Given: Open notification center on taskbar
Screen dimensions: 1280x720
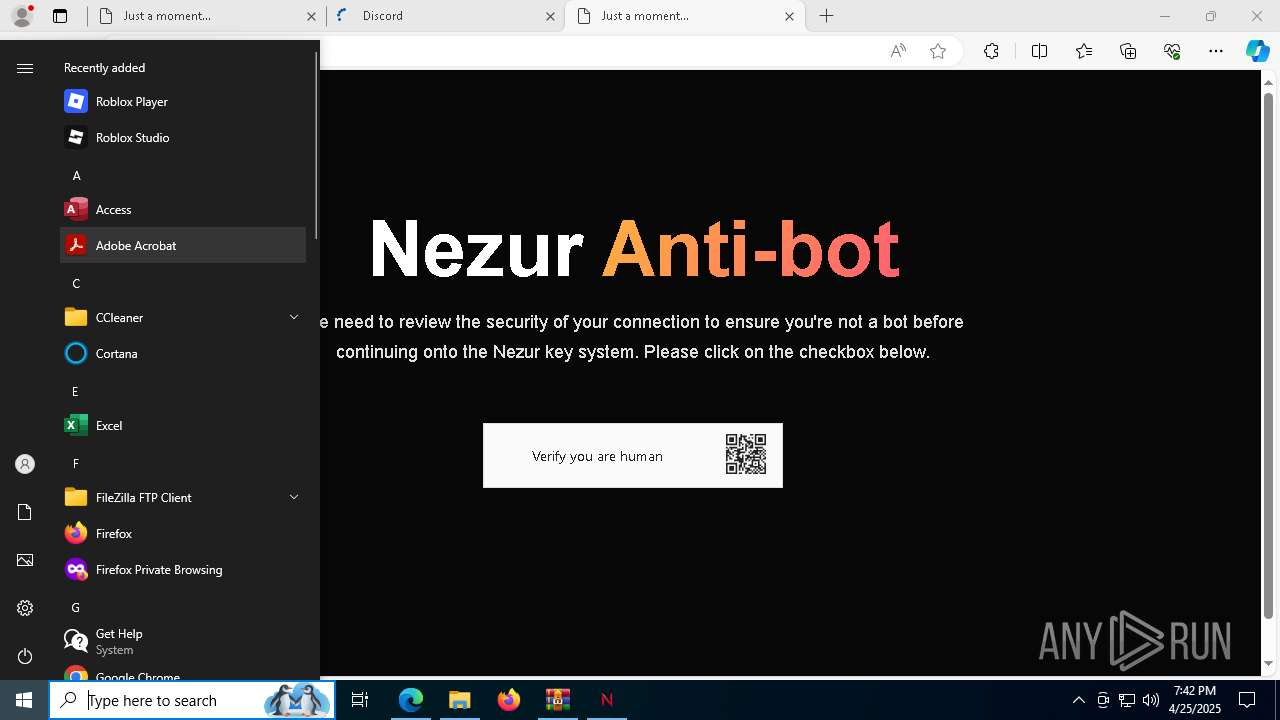Looking at the screenshot, I should click(1247, 700).
